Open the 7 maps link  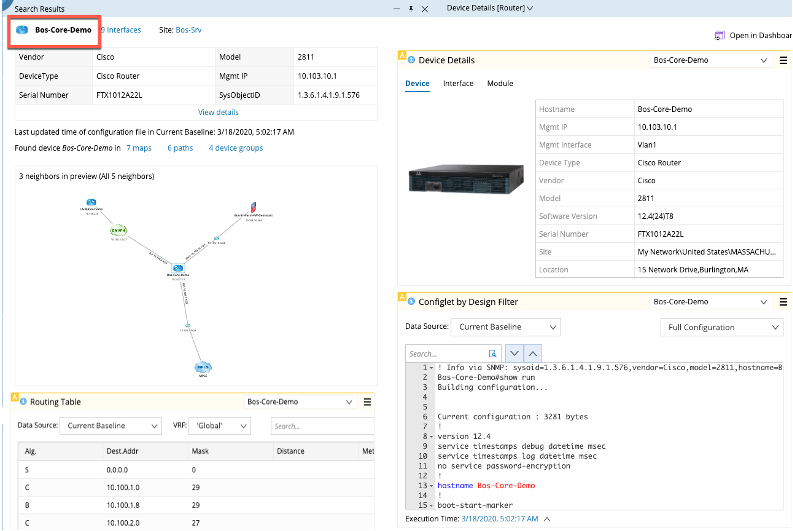coord(139,148)
